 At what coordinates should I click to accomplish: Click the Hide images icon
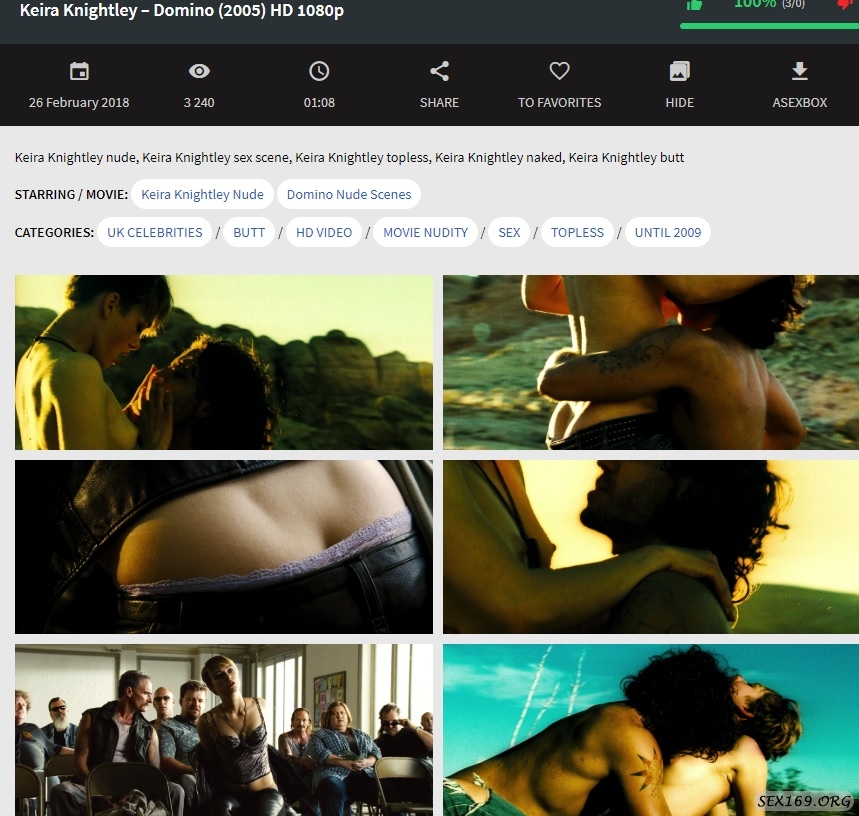tap(679, 72)
